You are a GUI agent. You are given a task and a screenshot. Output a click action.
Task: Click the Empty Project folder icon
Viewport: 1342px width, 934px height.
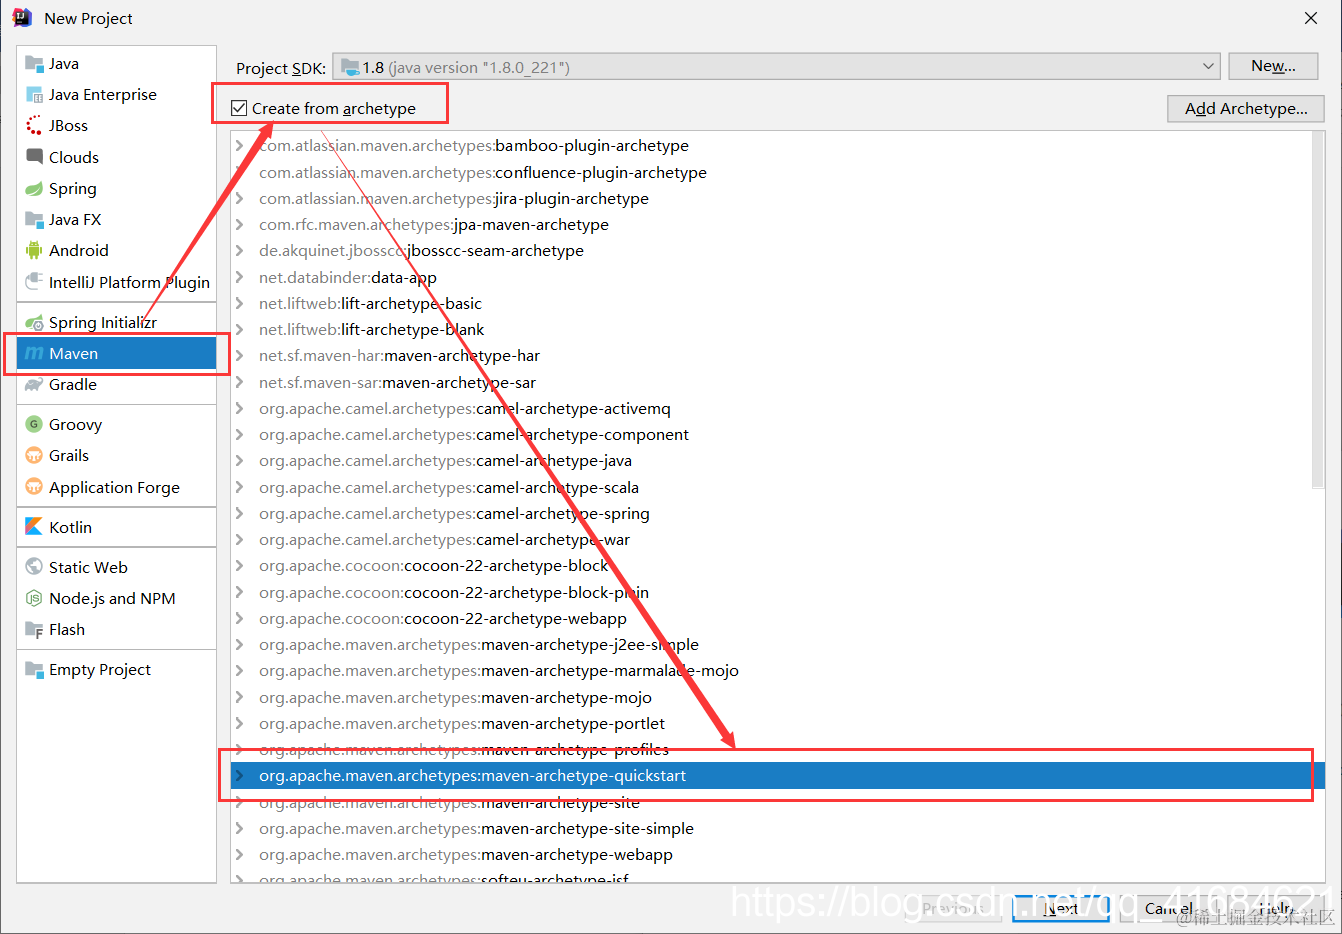[34, 670]
